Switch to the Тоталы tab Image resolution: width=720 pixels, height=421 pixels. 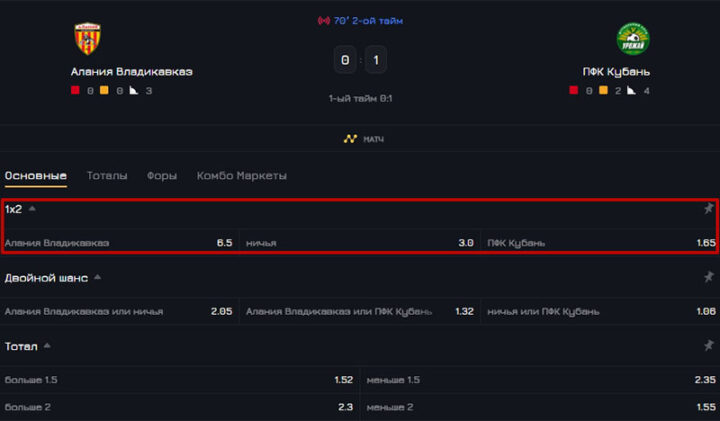click(x=107, y=176)
